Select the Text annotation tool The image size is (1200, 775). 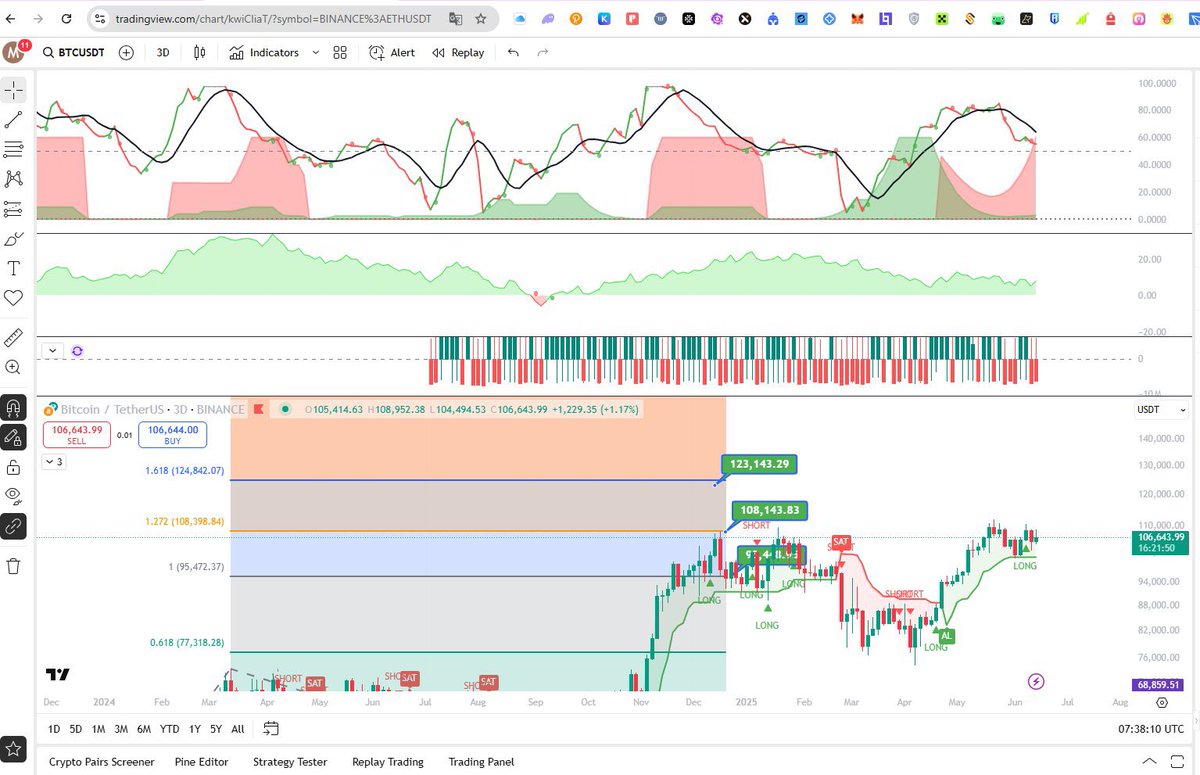14,268
